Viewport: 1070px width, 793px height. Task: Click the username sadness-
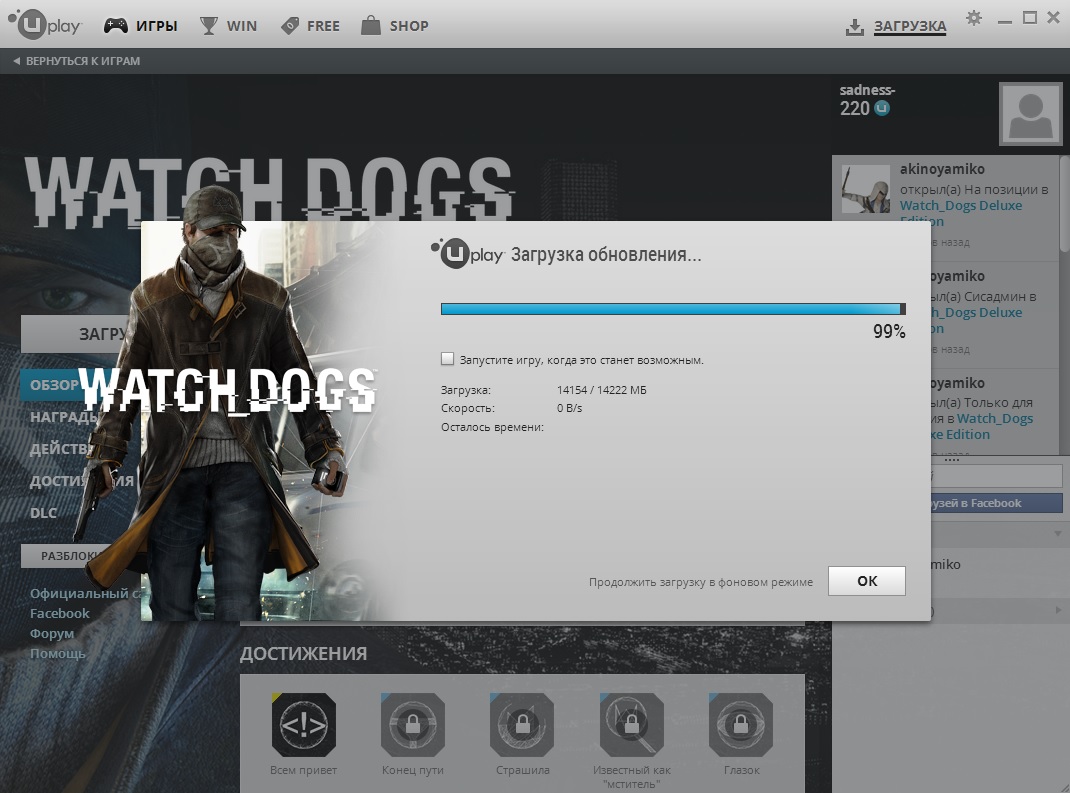pyautogui.click(x=867, y=90)
